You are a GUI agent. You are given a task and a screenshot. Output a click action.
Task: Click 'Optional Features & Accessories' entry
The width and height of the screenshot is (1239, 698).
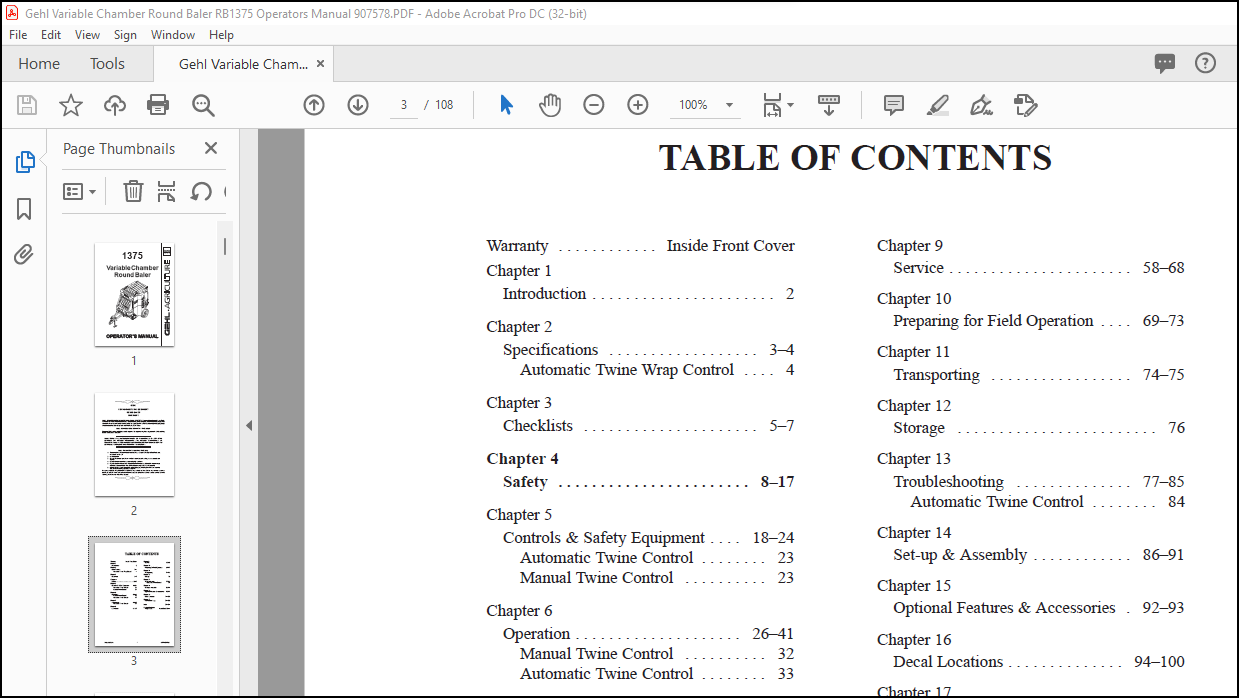coord(1004,608)
